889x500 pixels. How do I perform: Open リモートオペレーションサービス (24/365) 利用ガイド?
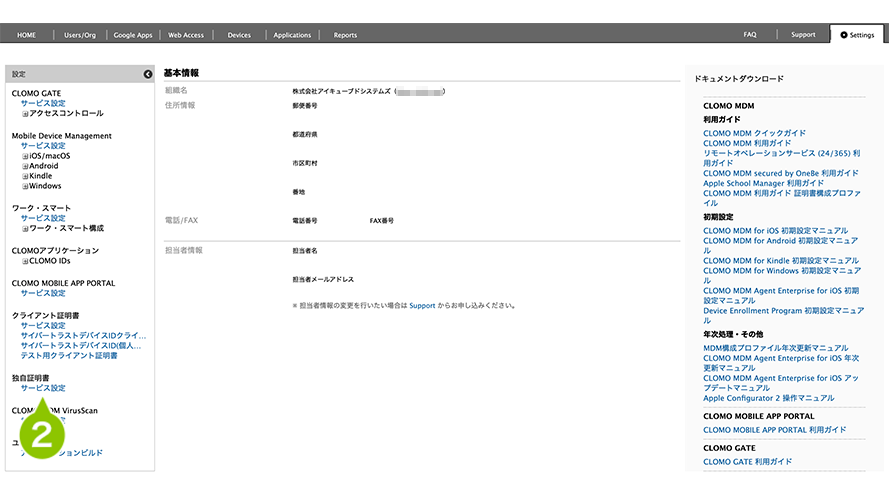click(782, 158)
